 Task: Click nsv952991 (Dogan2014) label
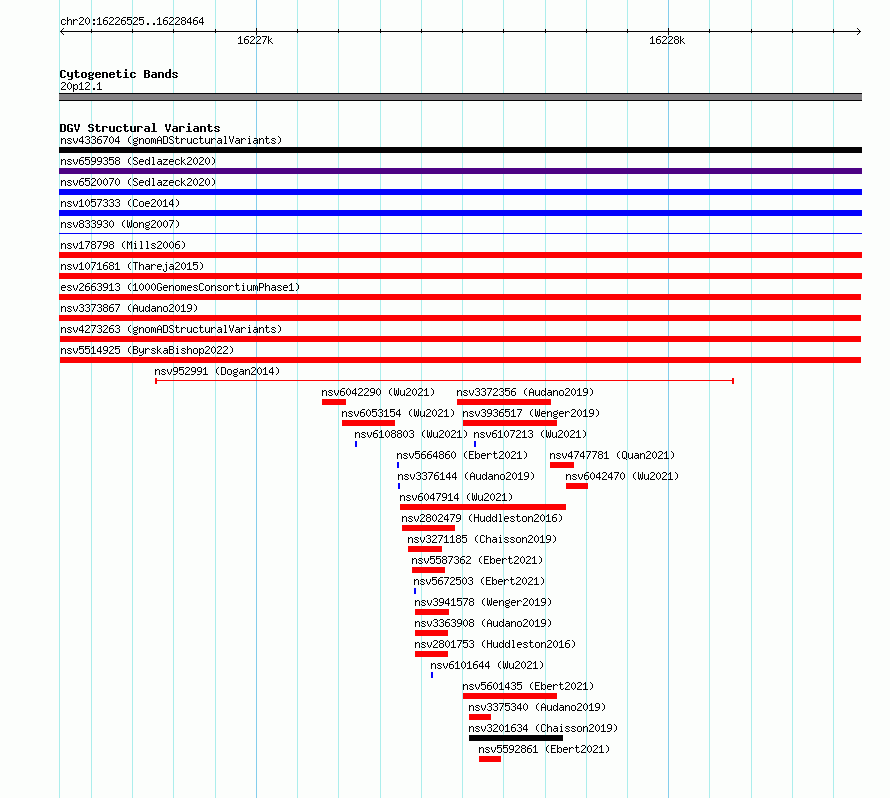click(217, 371)
